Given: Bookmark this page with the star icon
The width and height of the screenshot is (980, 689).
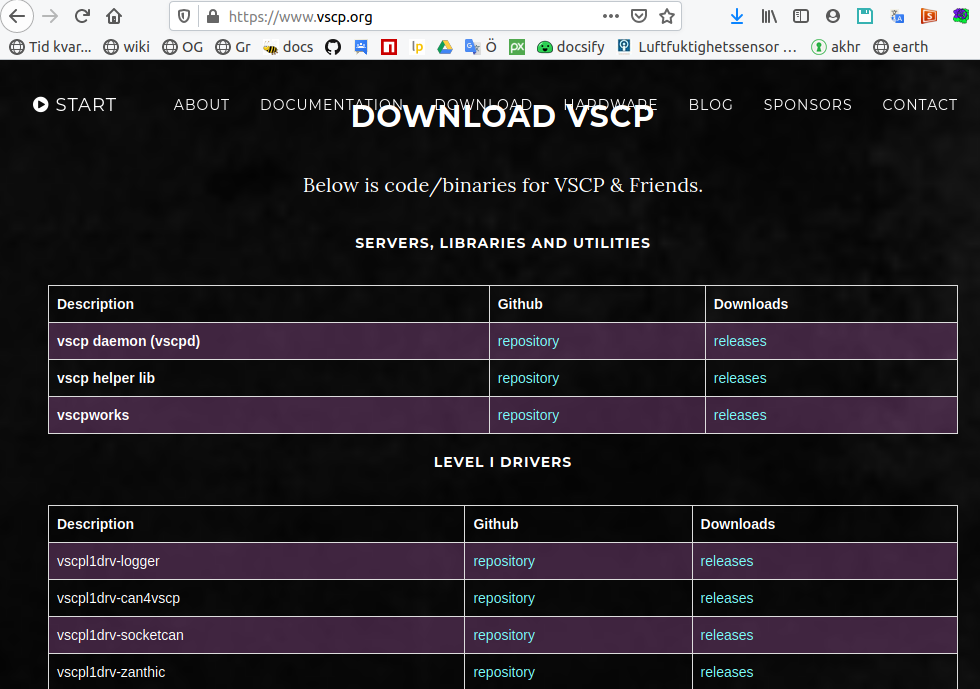Looking at the screenshot, I should tap(667, 16).
